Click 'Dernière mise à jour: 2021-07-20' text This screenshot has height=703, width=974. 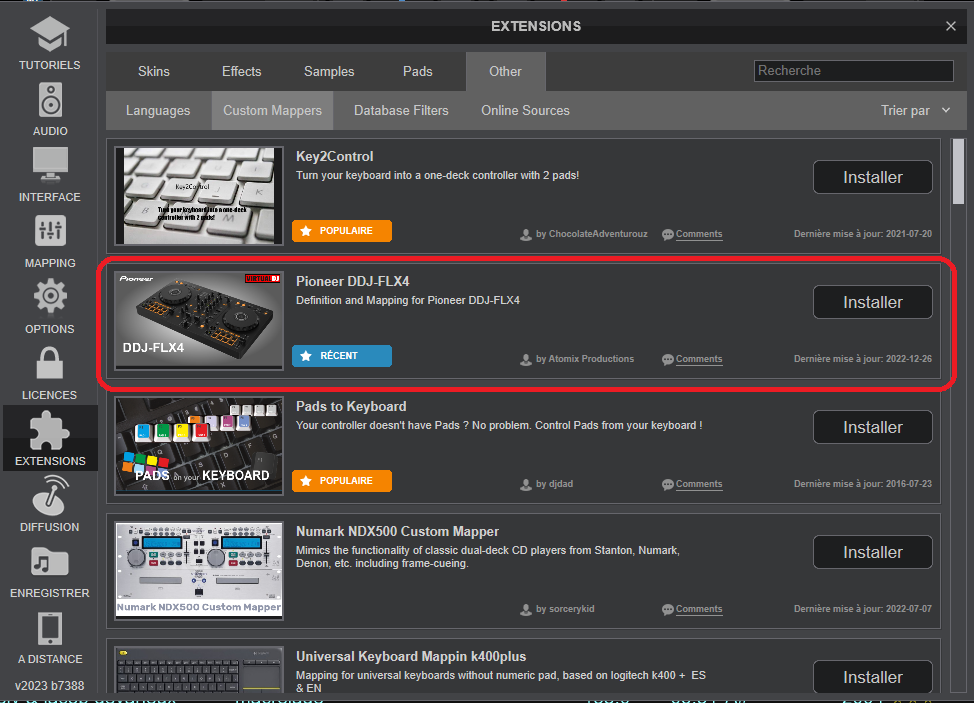(x=862, y=234)
